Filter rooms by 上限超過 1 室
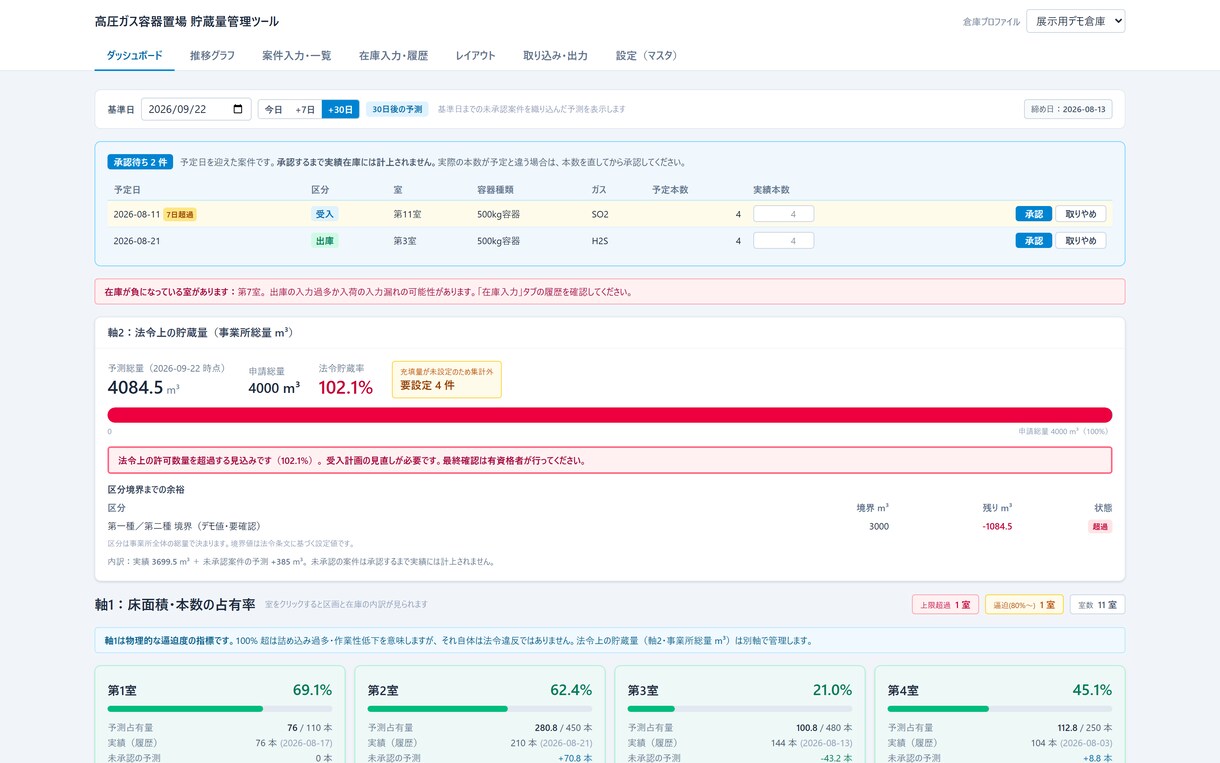This screenshot has height=763, width=1220. coord(945,604)
